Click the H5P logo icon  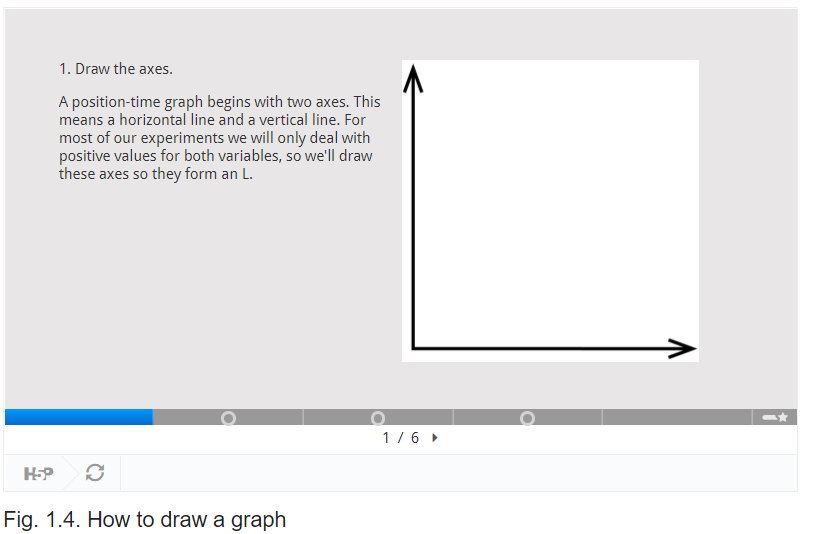[38, 474]
